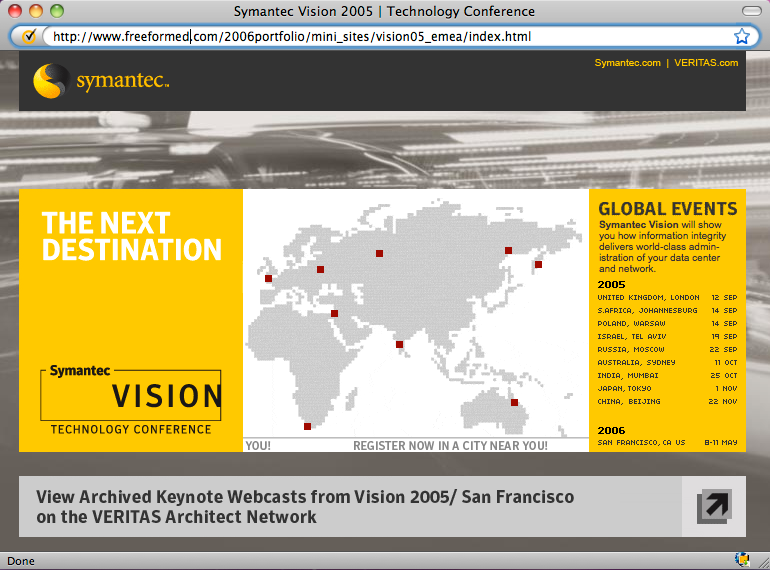Click the Global Events heading

pyautogui.click(x=667, y=209)
